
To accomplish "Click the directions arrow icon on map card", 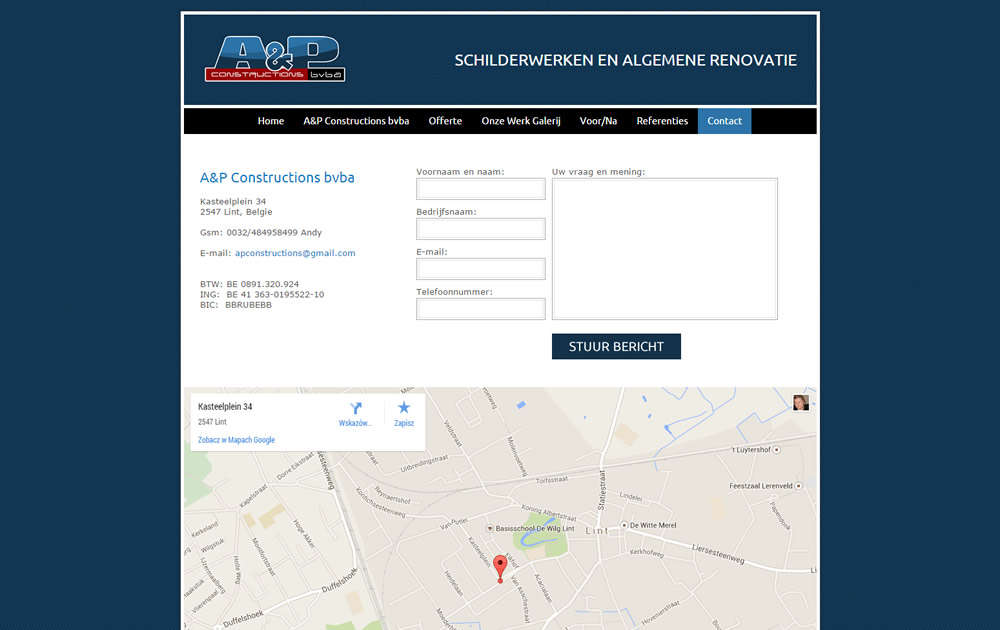I will point(356,408).
